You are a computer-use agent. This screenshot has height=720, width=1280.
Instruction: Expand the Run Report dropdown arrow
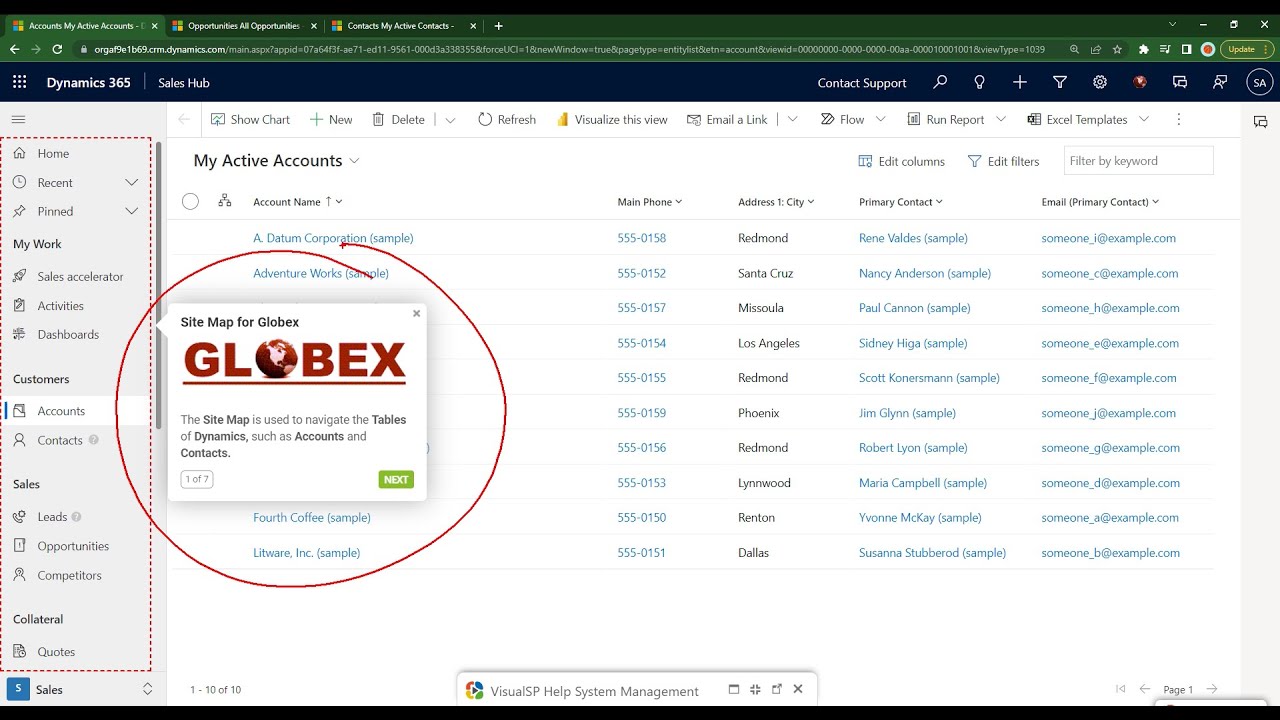click(1001, 119)
